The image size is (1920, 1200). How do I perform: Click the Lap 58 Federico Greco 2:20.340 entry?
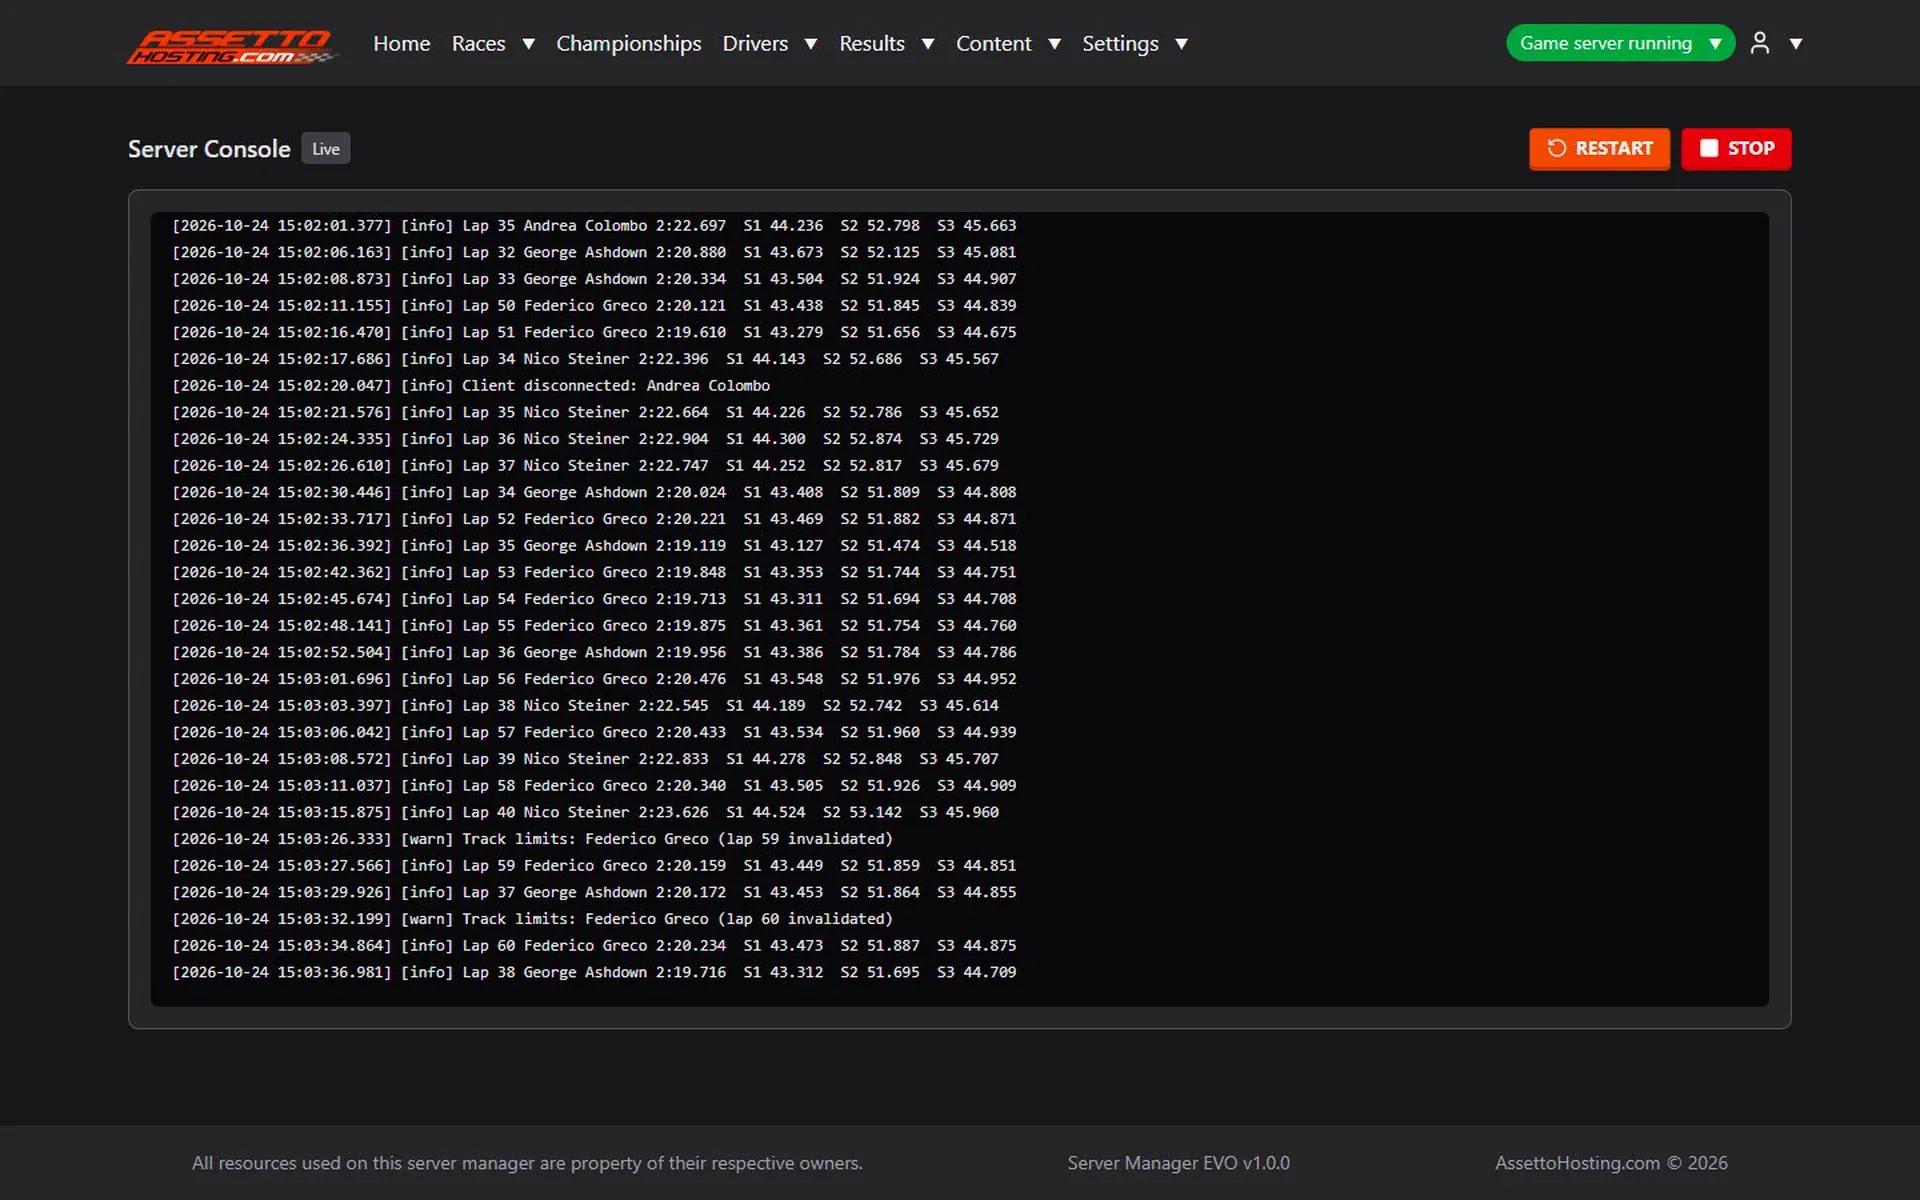[594, 786]
